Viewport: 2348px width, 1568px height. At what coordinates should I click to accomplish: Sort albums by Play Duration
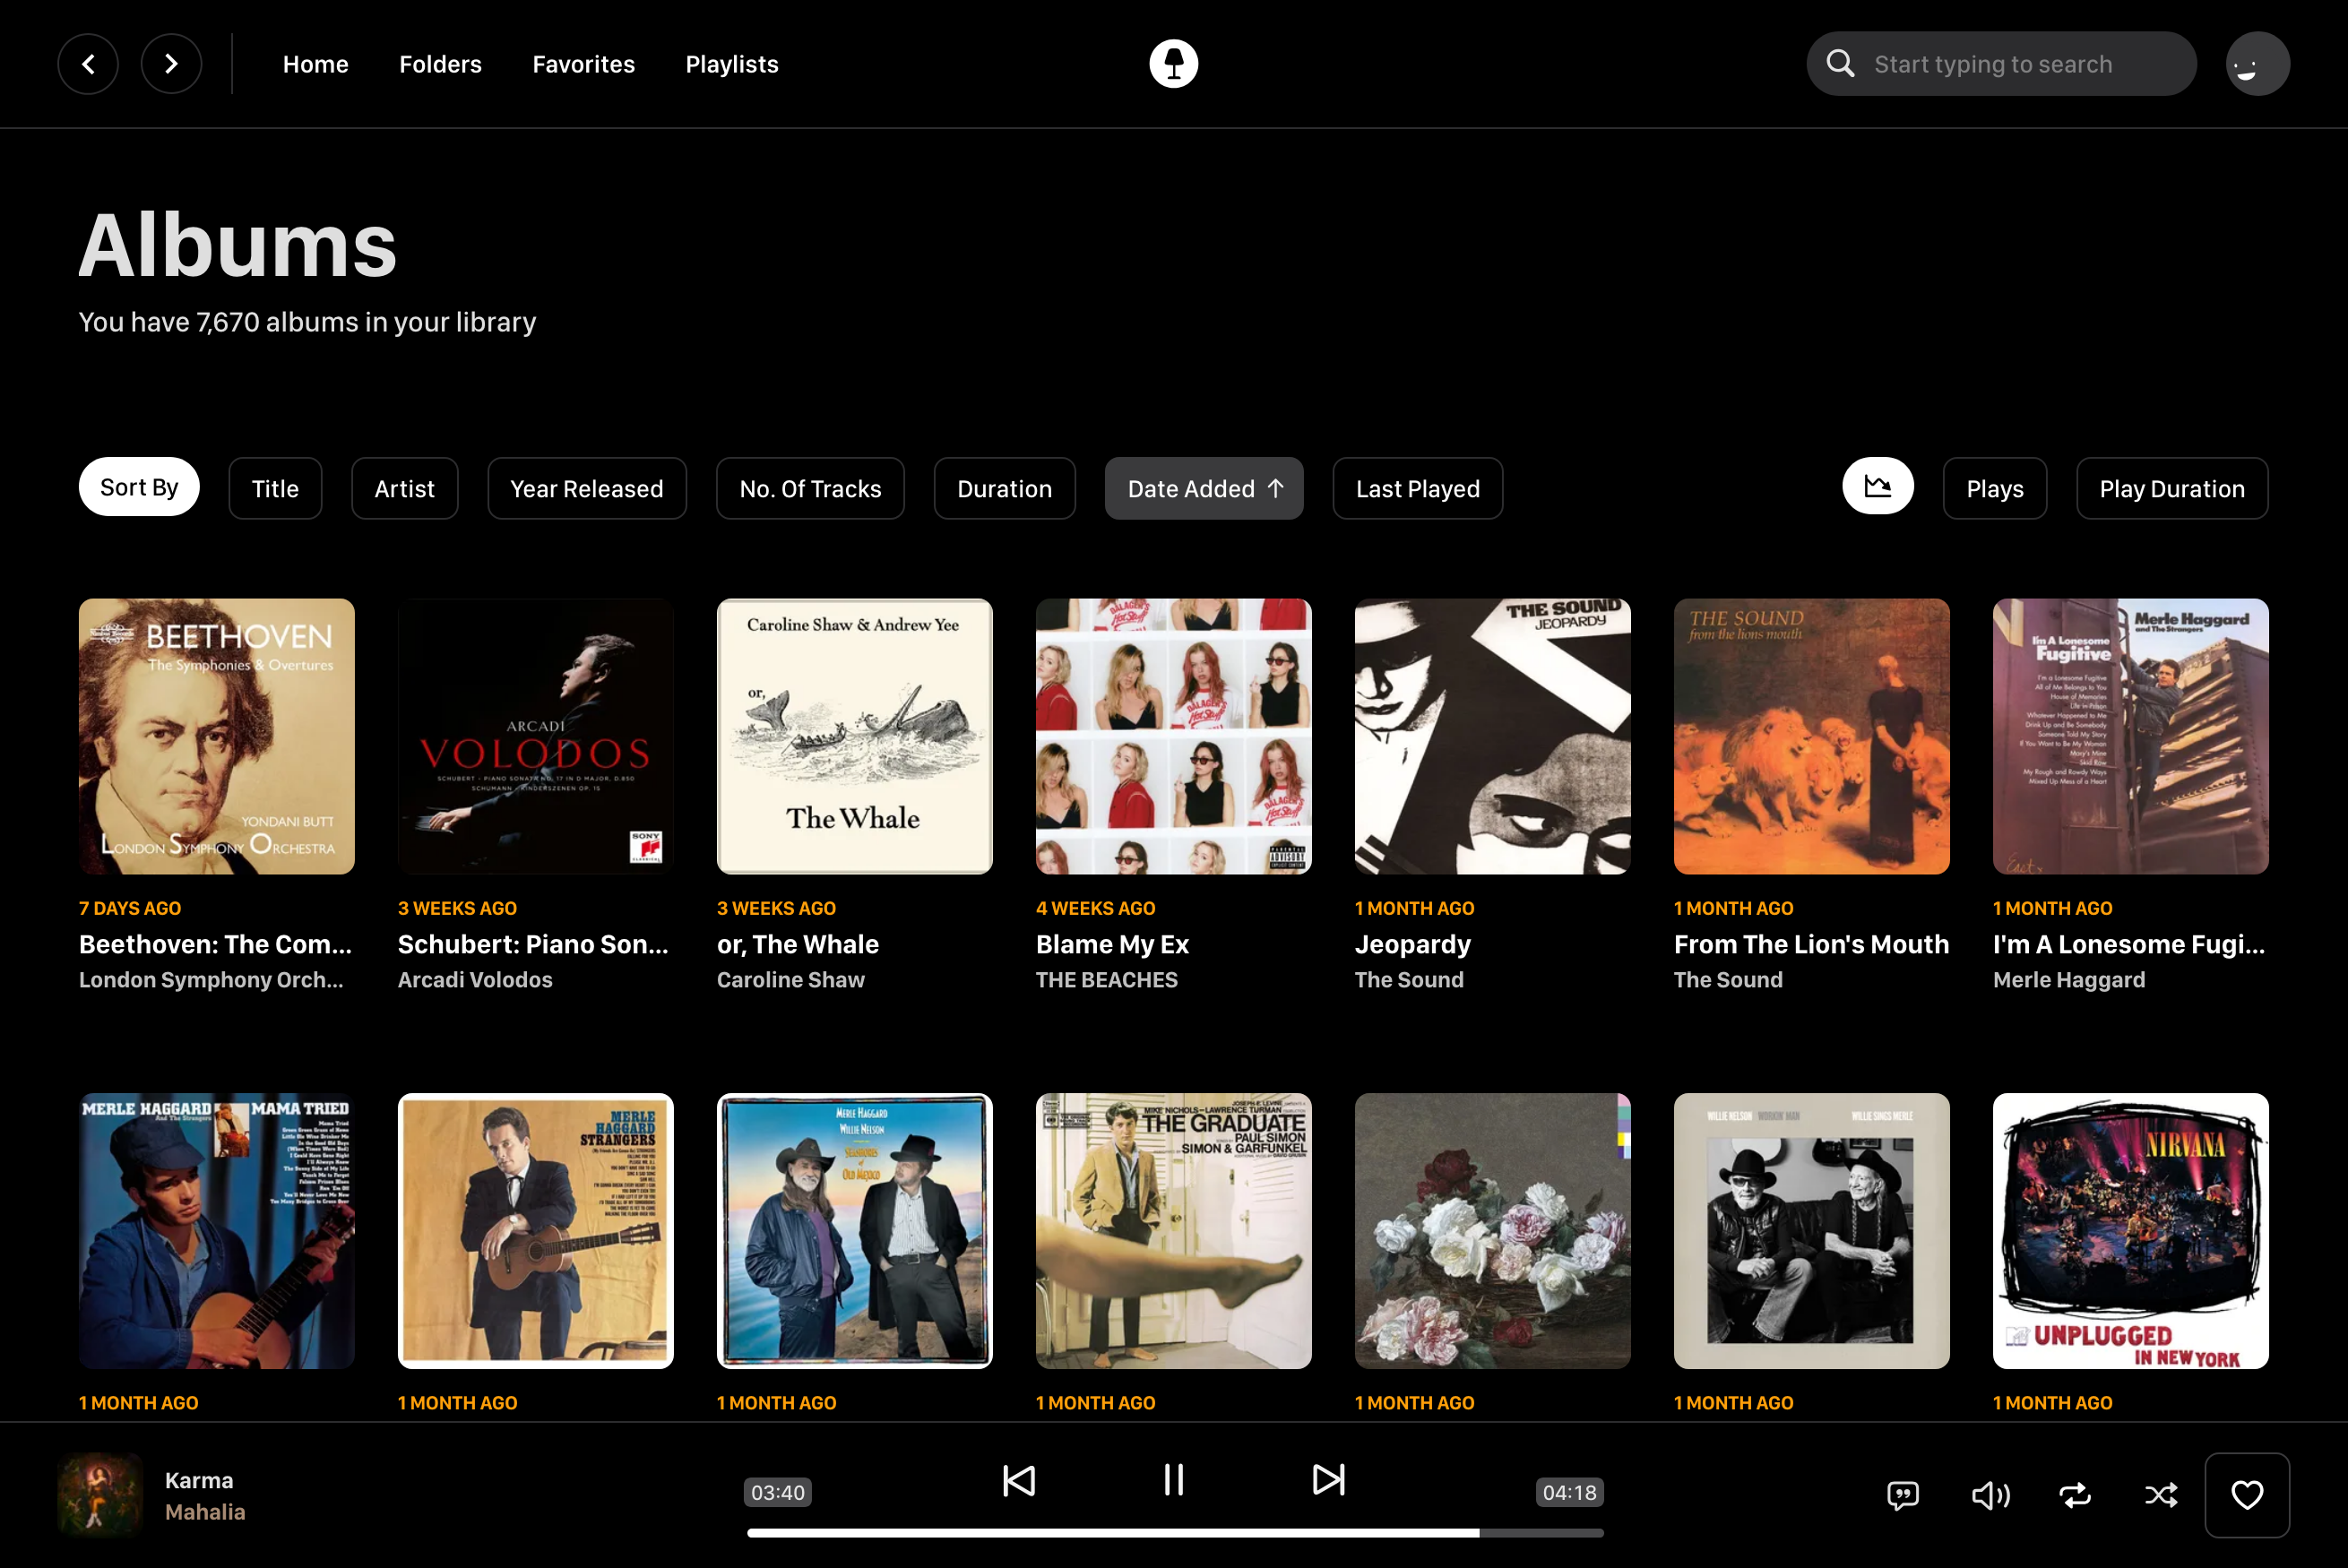point(2172,488)
